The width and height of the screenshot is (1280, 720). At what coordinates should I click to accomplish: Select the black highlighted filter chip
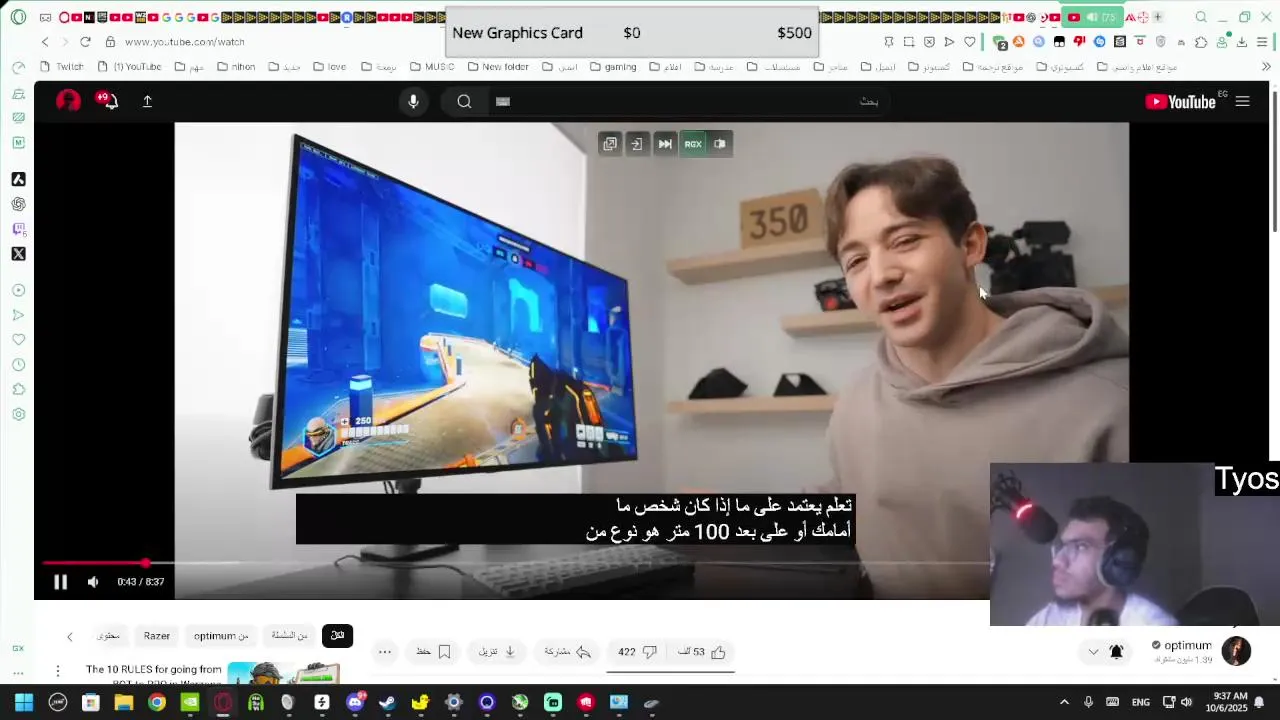click(x=337, y=636)
